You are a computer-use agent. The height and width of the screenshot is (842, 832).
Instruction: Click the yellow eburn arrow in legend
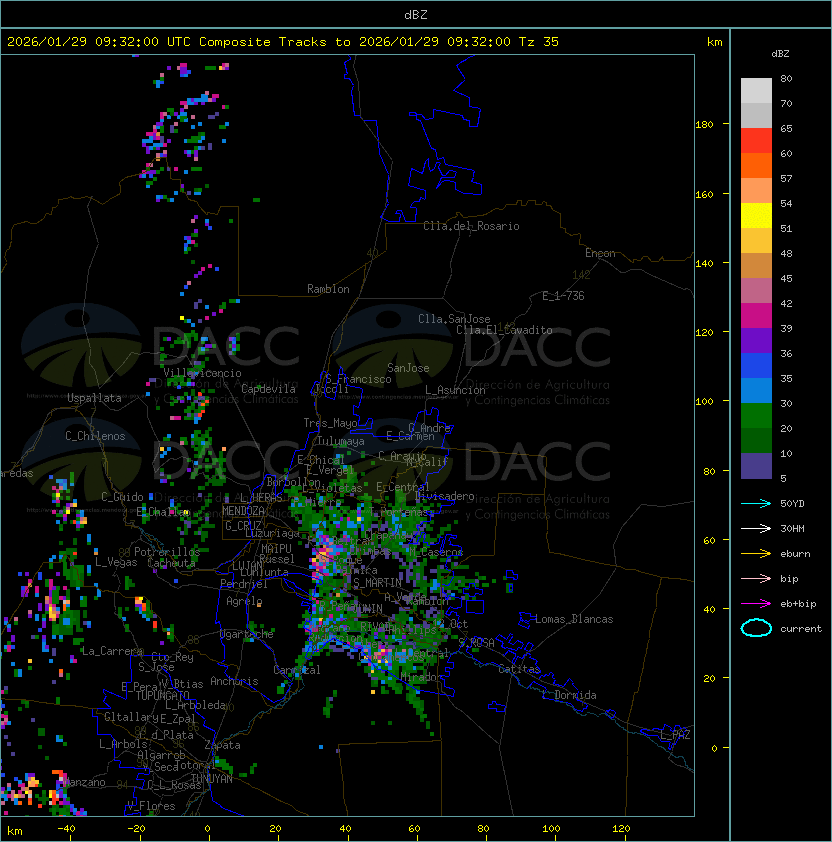tap(756, 554)
